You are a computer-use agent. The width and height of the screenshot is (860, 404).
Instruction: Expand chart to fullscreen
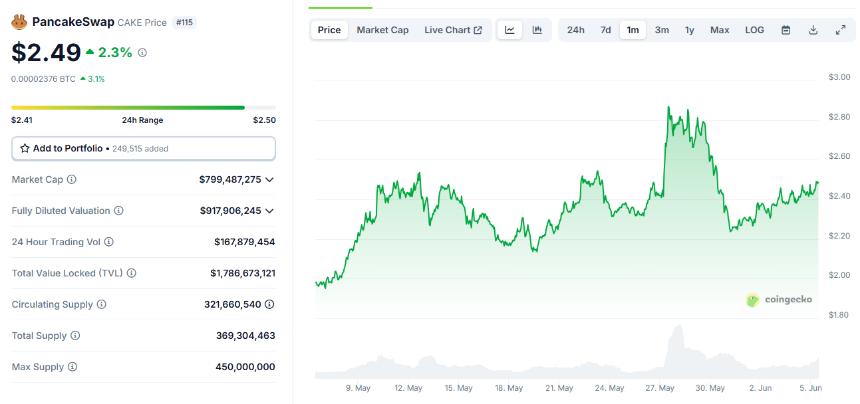tap(840, 30)
